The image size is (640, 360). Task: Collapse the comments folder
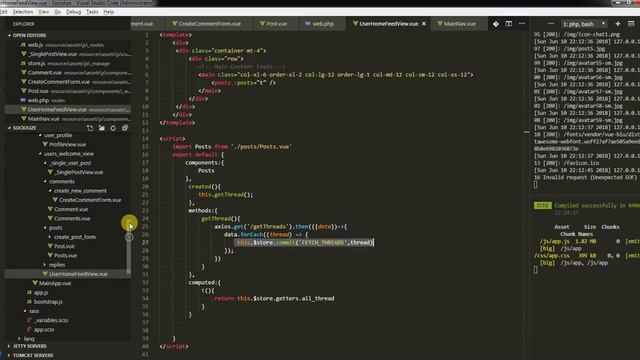click(62, 182)
